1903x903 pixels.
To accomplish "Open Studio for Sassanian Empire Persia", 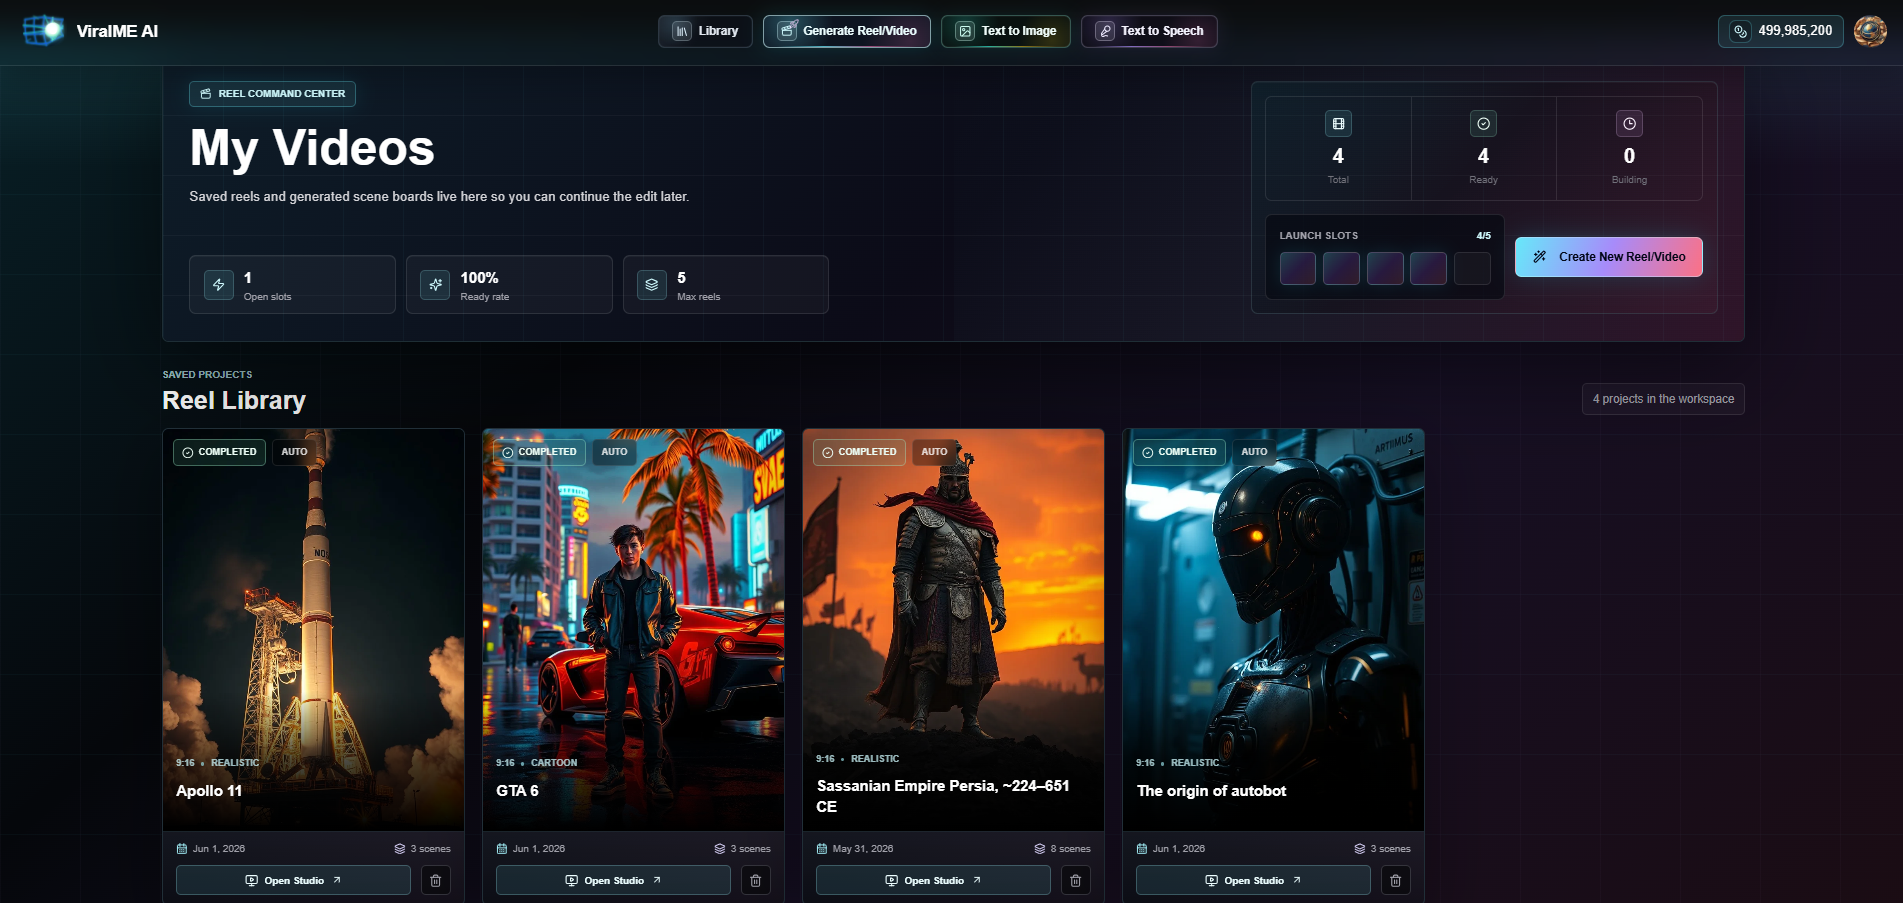I will pyautogui.click(x=933, y=880).
